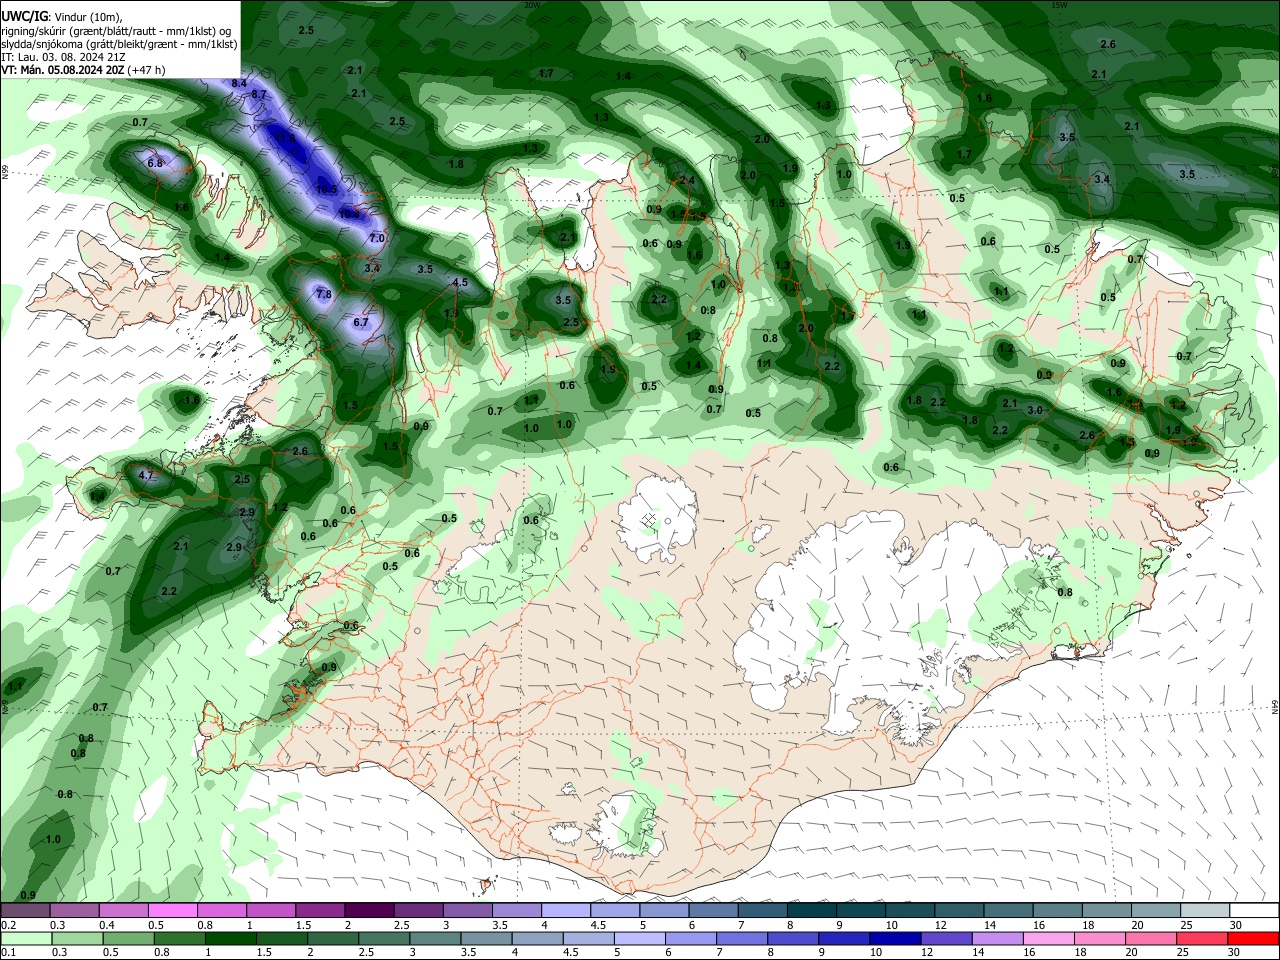Click the bright red 30+ rain swatch
The image size is (1280, 960).
[x=1253, y=938]
